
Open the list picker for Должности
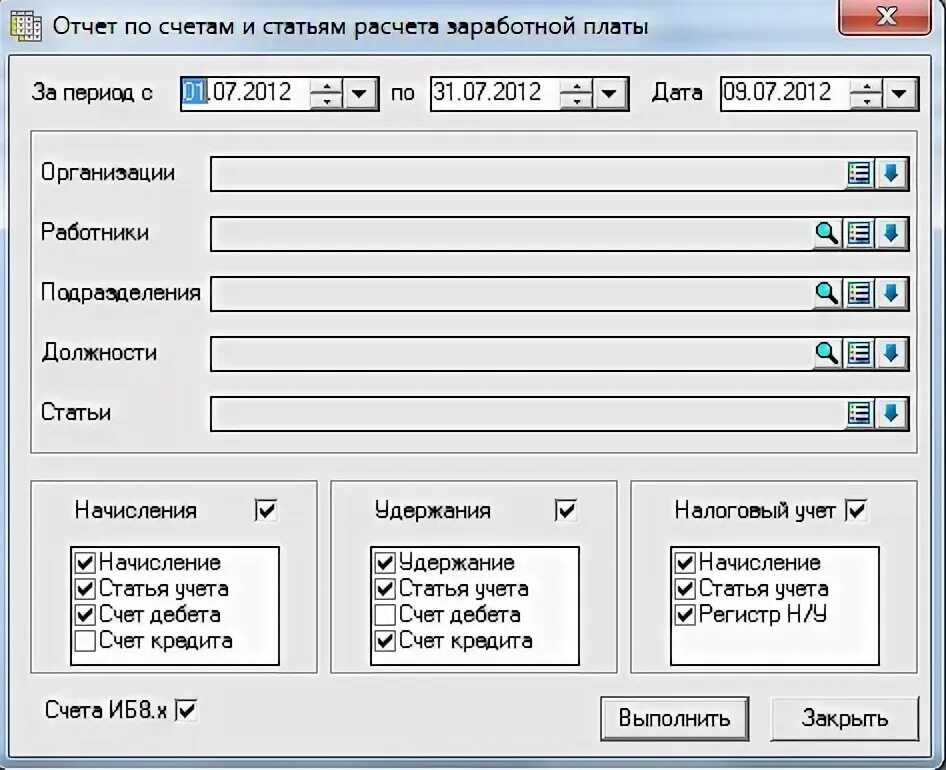(860, 354)
